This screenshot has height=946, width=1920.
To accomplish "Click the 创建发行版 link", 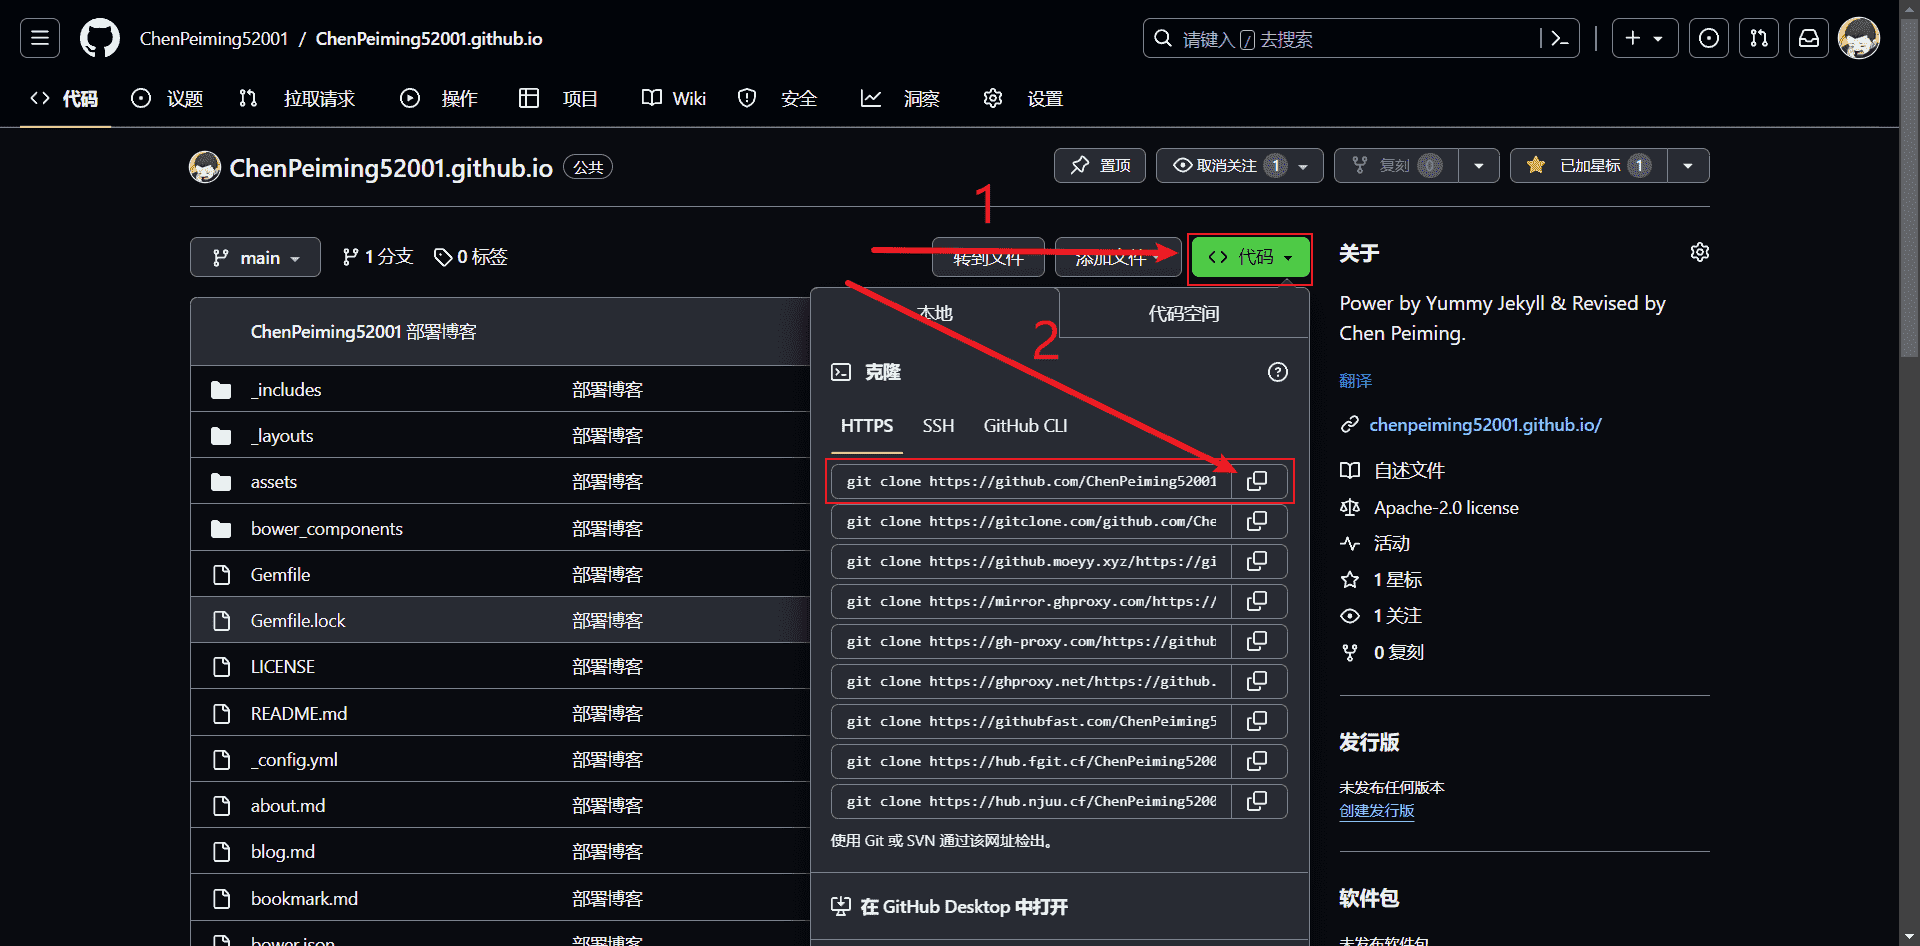I will click(1377, 811).
